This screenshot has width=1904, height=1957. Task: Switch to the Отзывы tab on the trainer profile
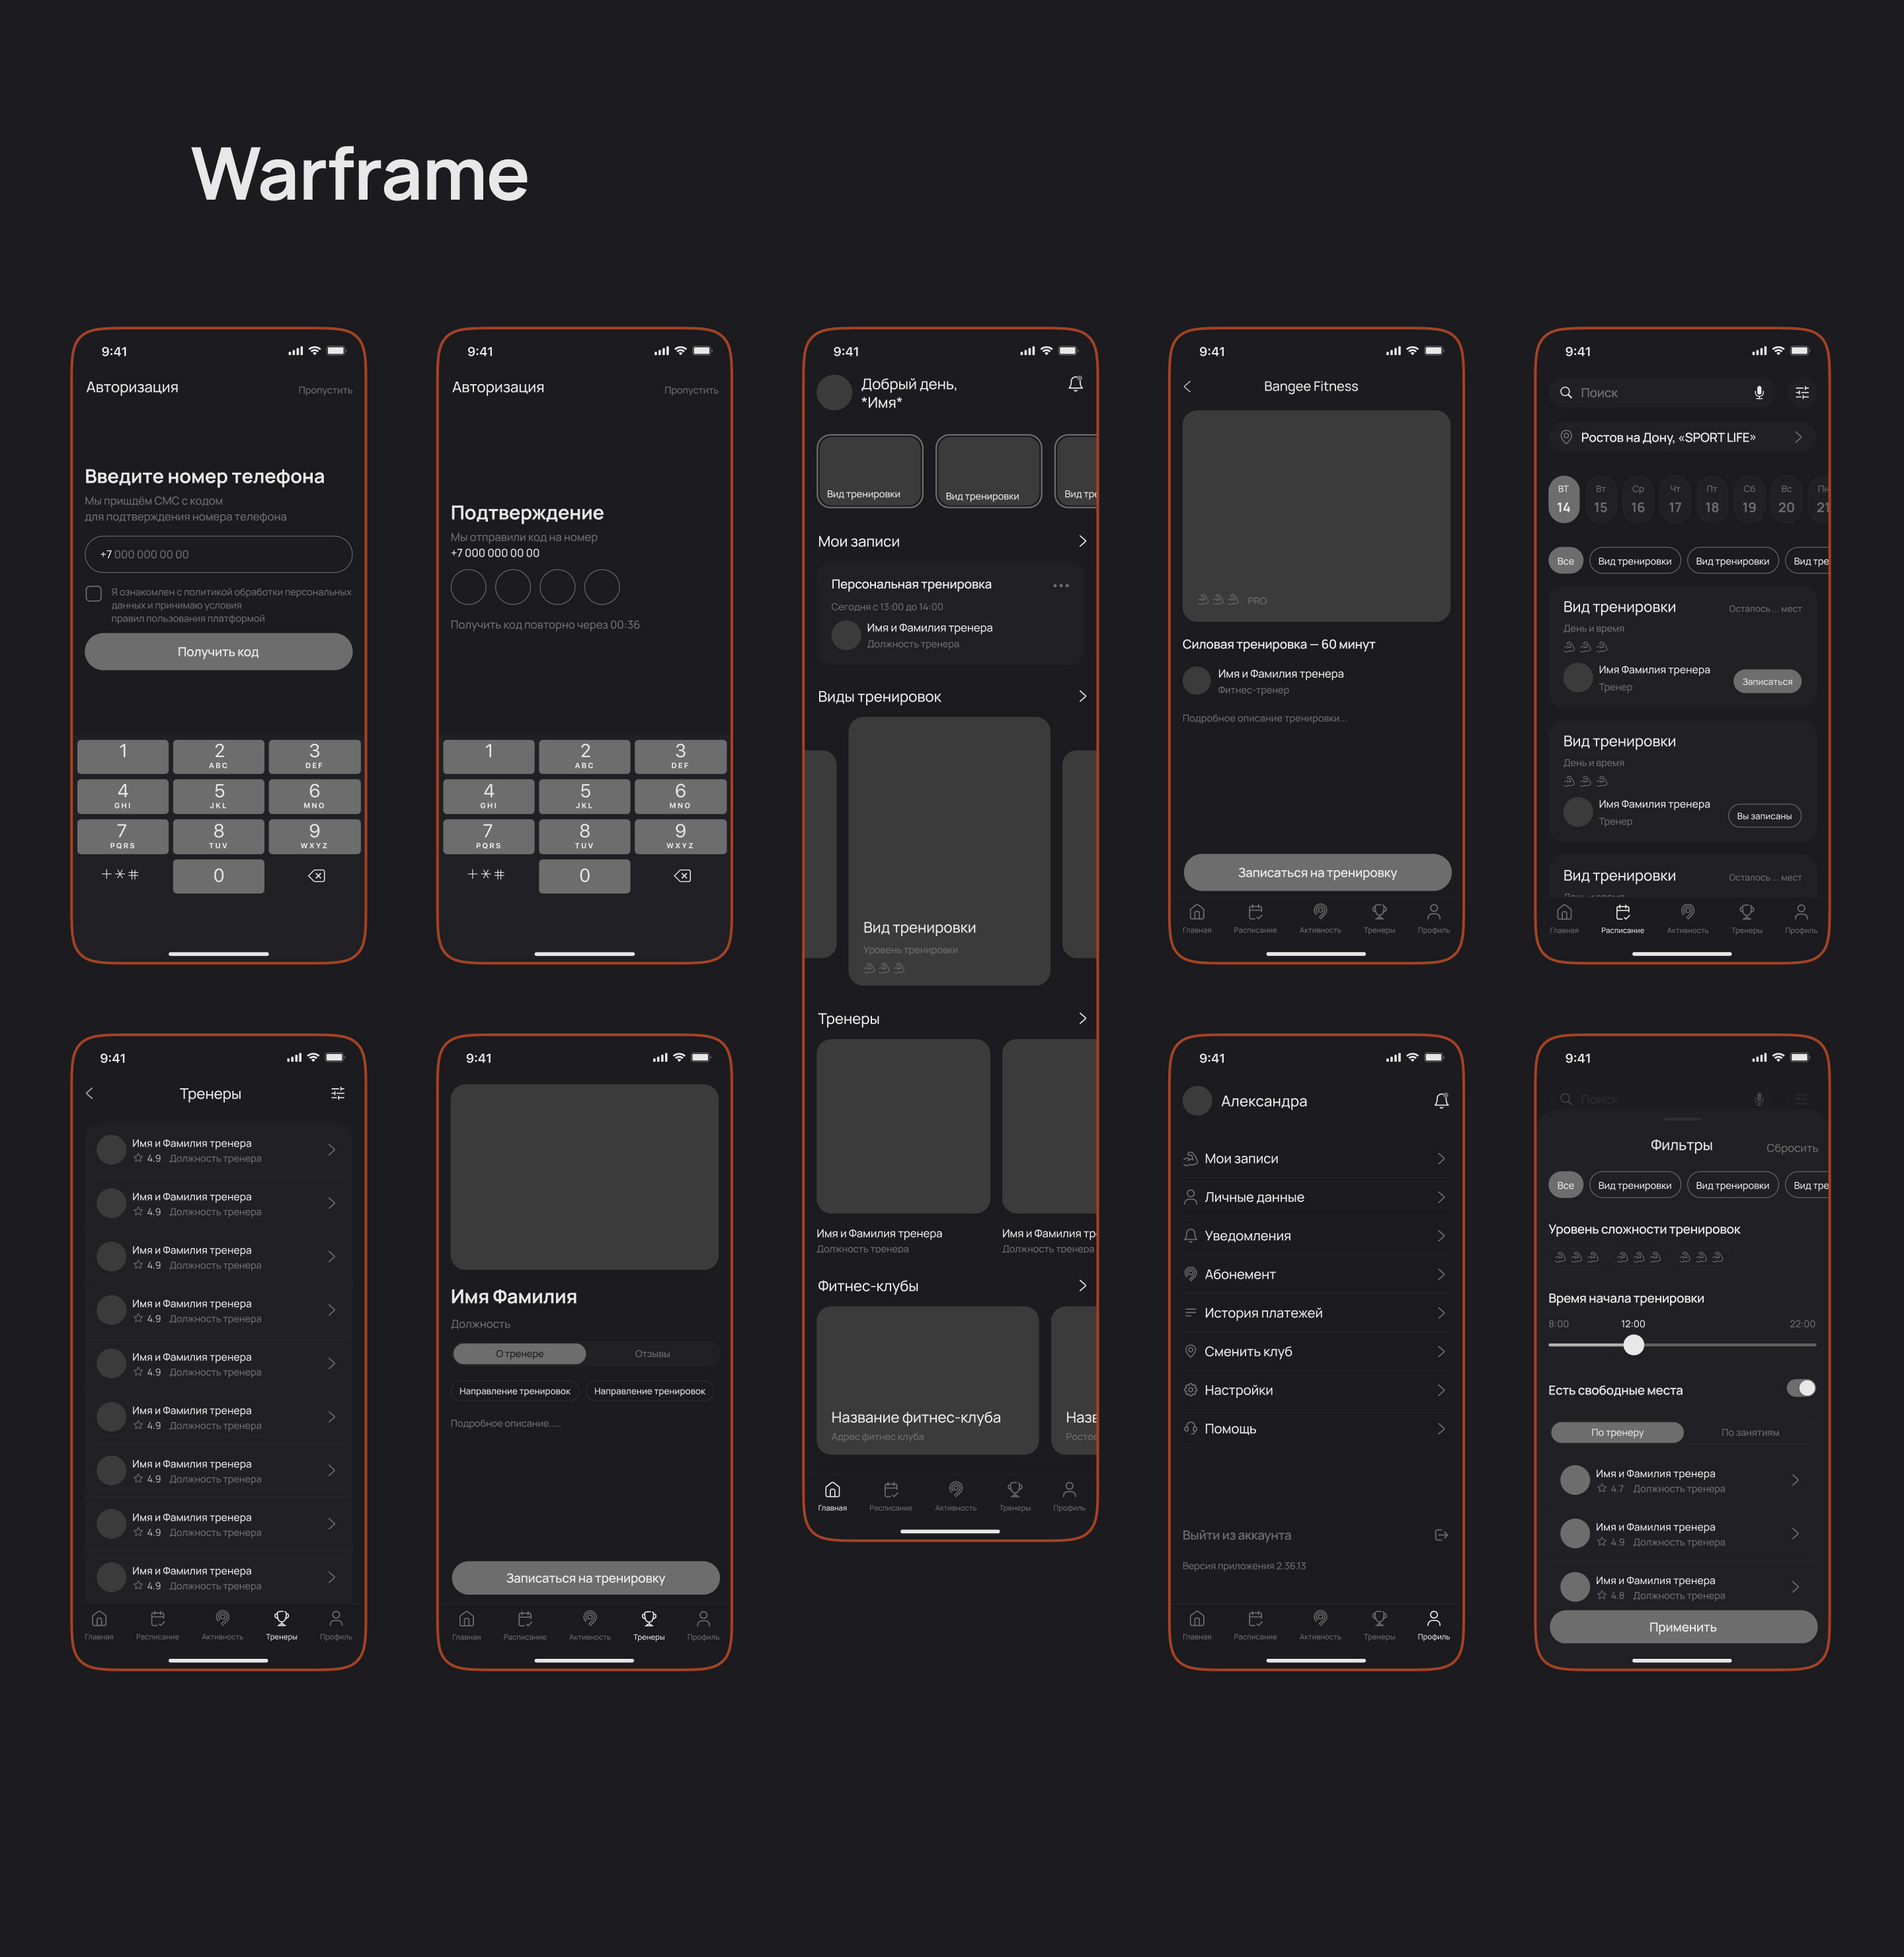652,1354
